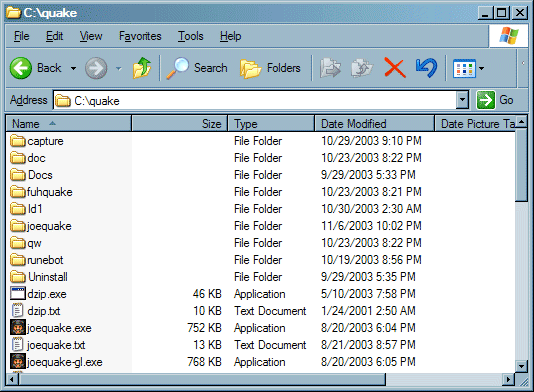Select the capture folder icon
Screen dimensions: 534x392
tap(18, 141)
